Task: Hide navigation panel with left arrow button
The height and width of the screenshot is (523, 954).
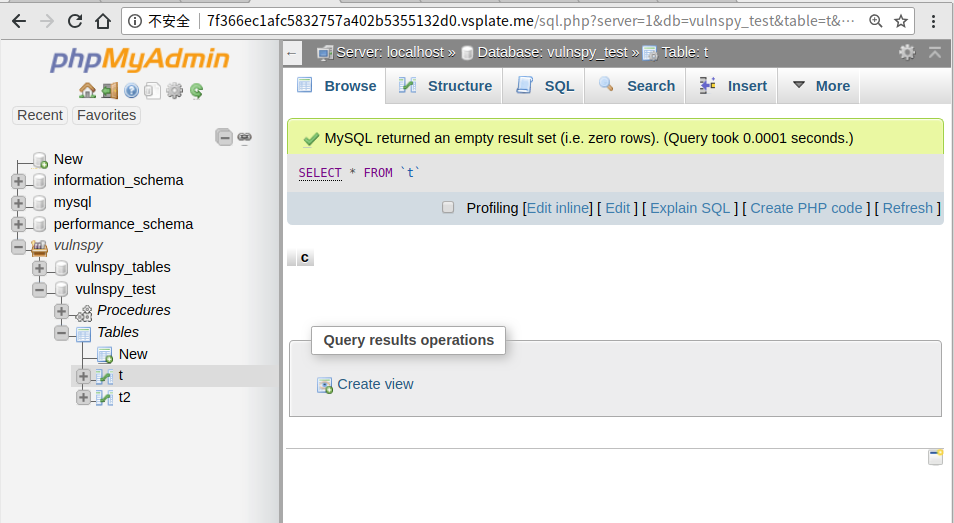Action: point(292,54)
